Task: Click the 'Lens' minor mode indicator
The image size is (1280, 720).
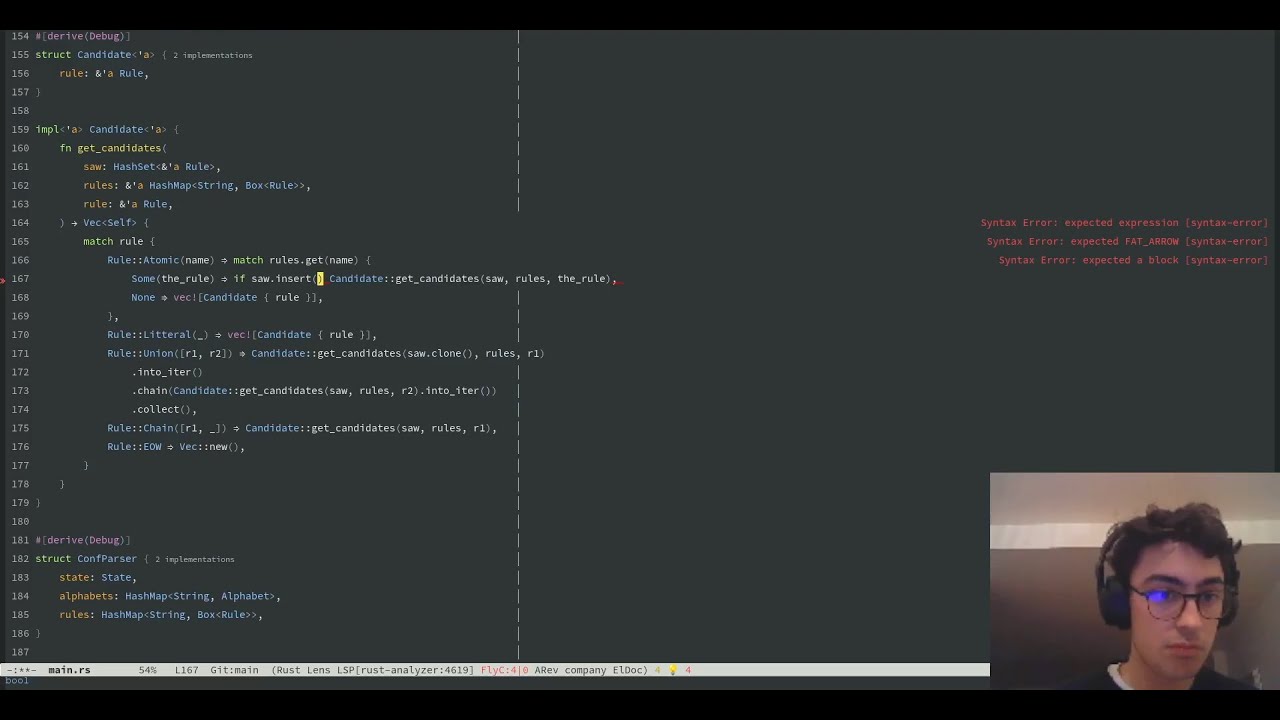Action: [x=317, y=670]
